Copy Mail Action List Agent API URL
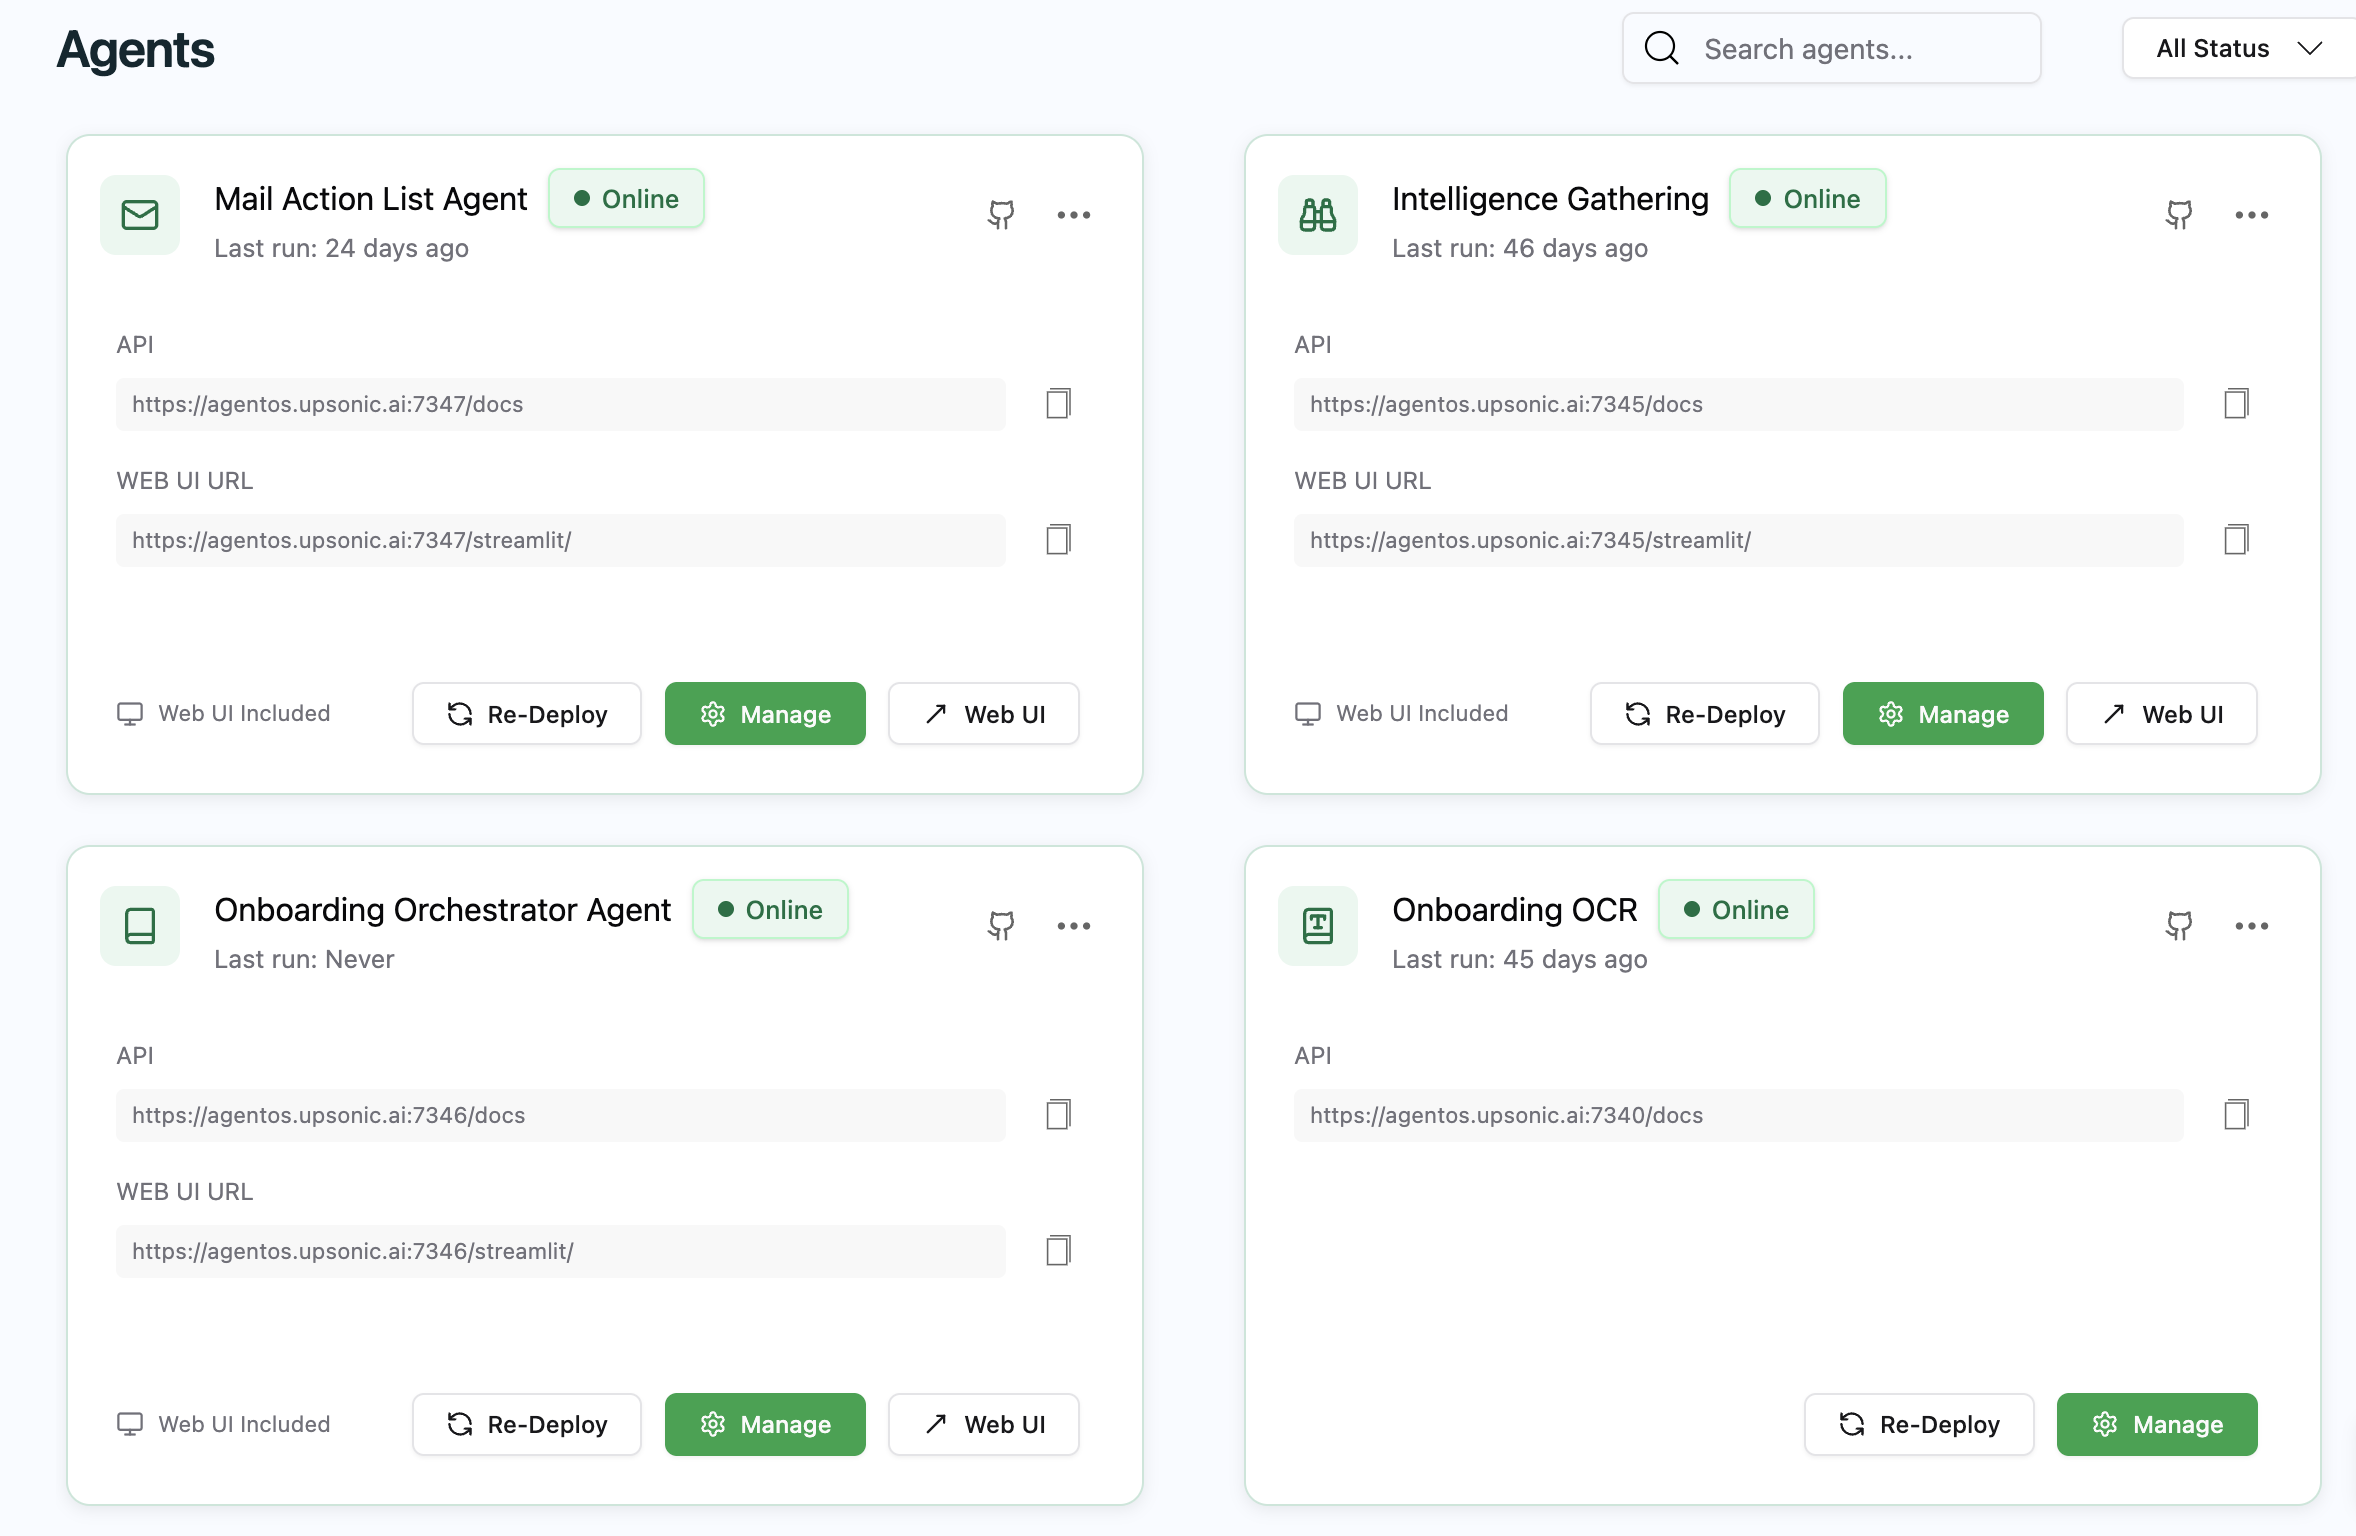 click(1058, 404)
